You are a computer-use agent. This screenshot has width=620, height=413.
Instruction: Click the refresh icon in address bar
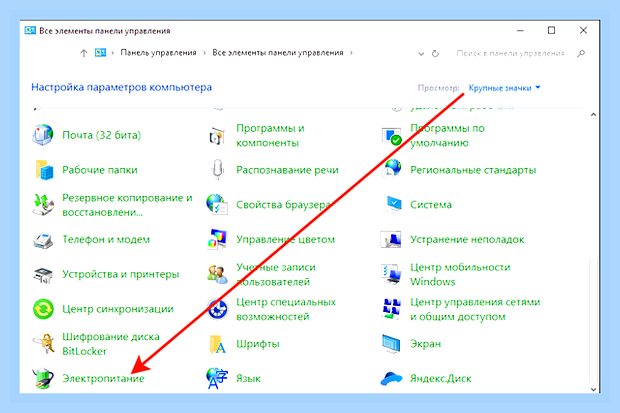pos(435,53)
